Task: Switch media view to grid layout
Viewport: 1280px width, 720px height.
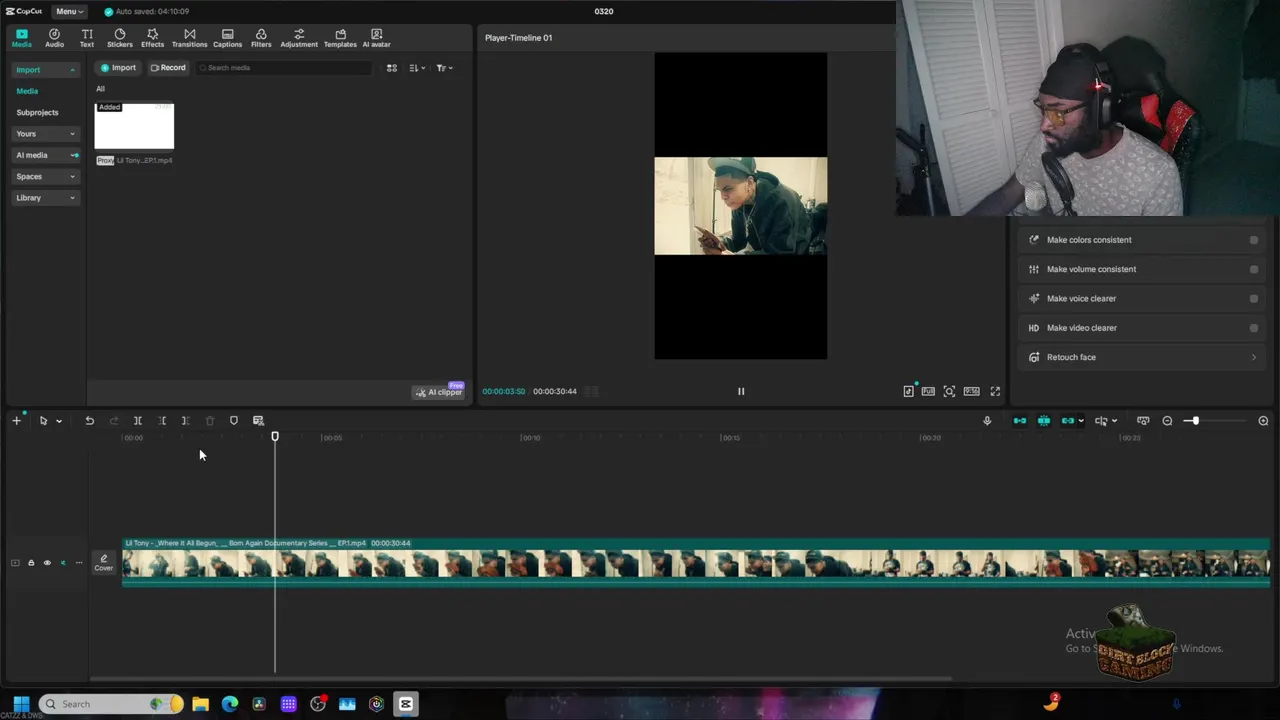Action: pos(392,68)
